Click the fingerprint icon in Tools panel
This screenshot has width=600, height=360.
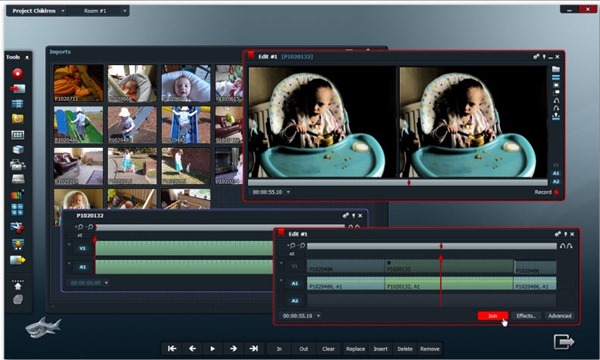[18, 300]
